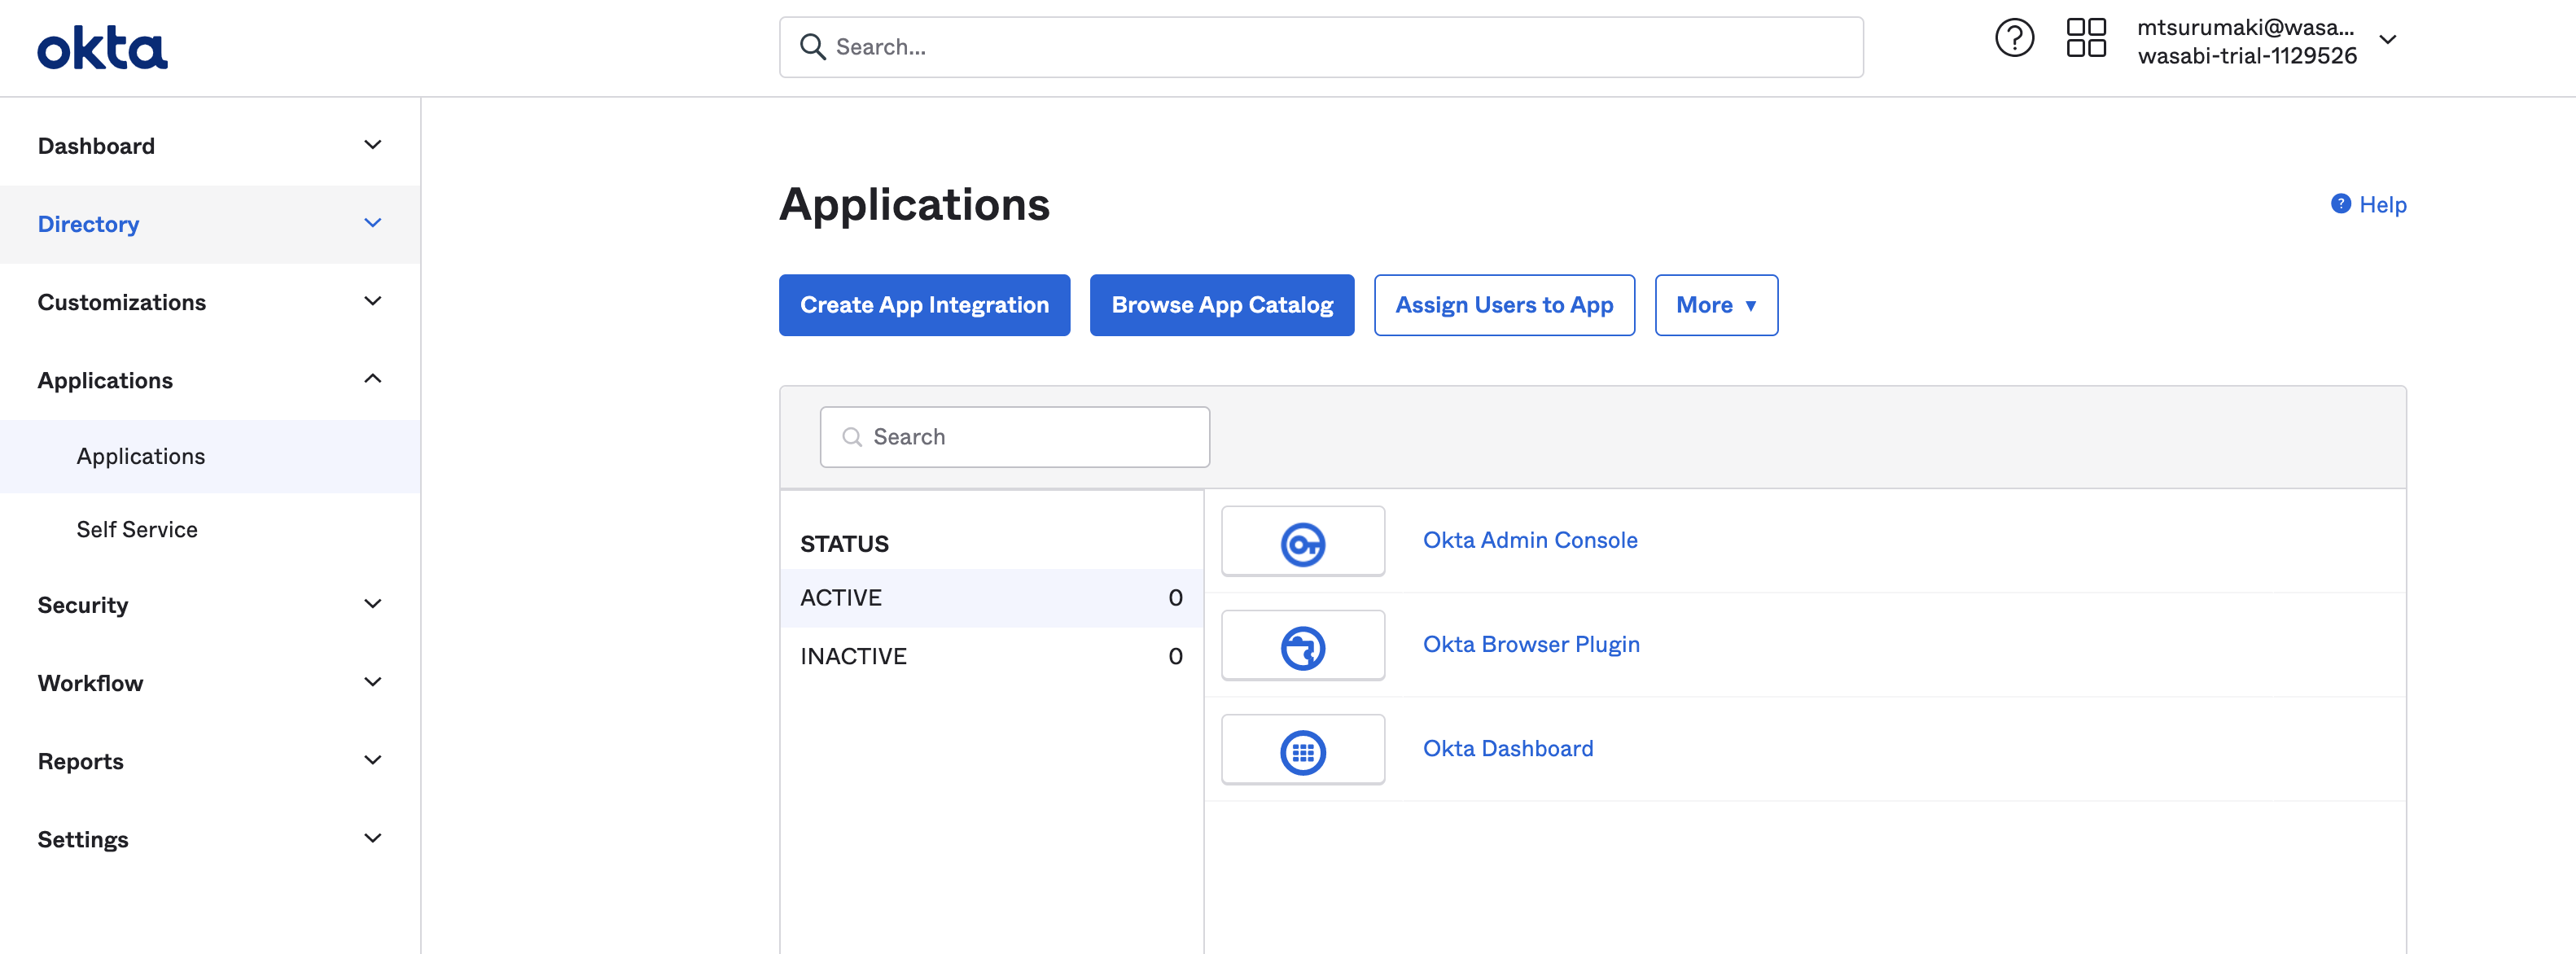This screenshot has width=2576, height=954.
Task: Expand the Dashboard sidebar section
Action: pos(372,145)
